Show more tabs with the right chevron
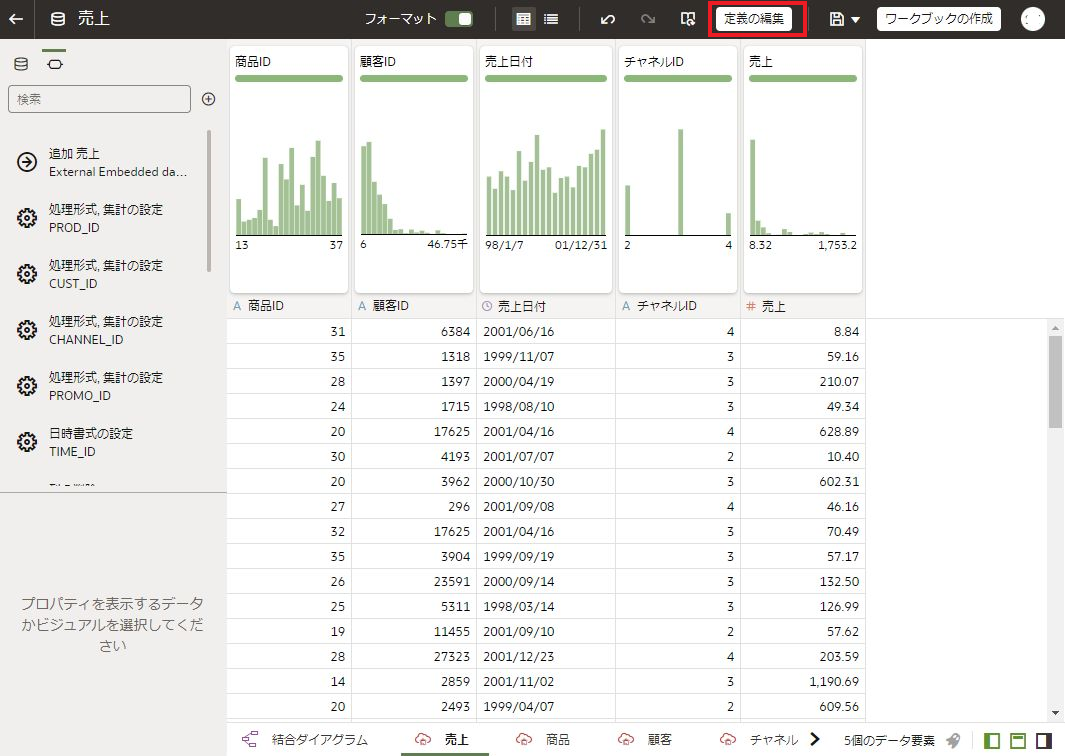The width and height of the screenshot is (1065, 756). pyautogui.click(x=815, y=739)
